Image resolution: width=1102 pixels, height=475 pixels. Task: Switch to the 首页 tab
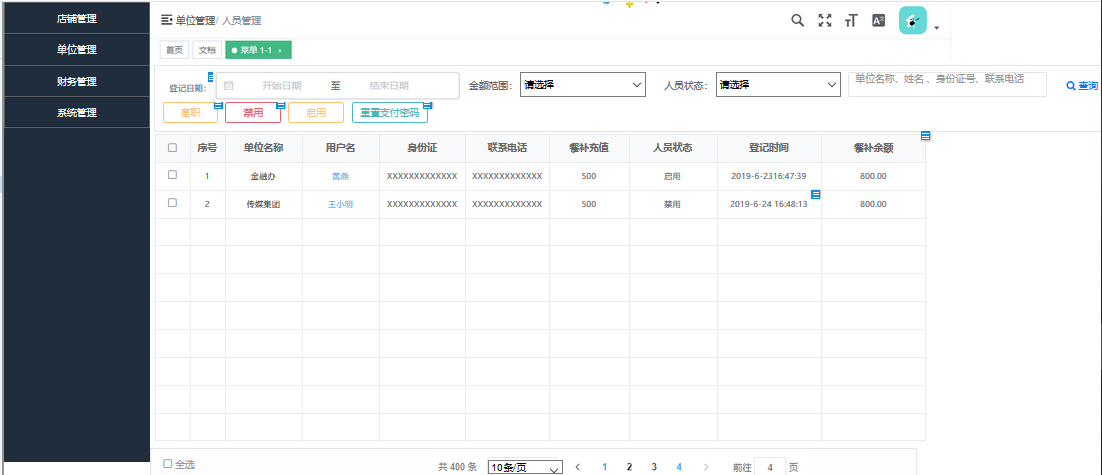tap(174, 51)
